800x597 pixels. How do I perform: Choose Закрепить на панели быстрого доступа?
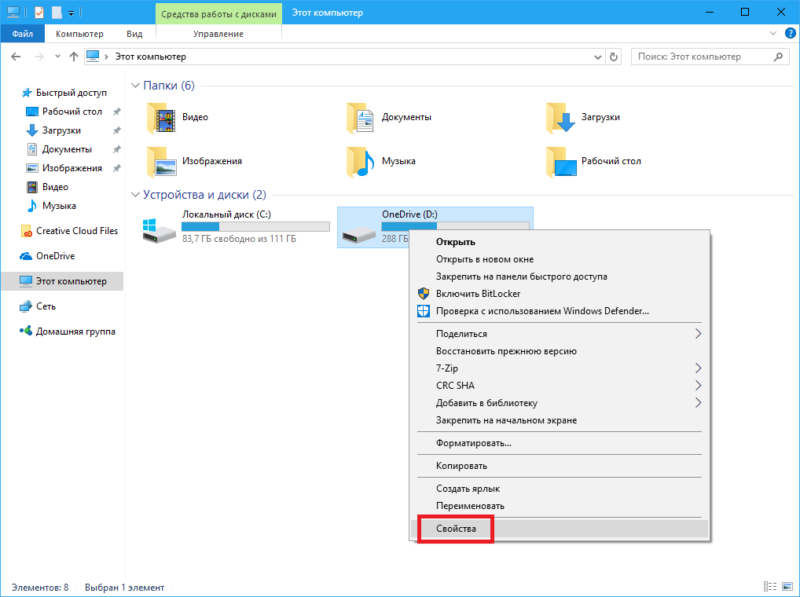pyautogui.click(x=559, y=277)
